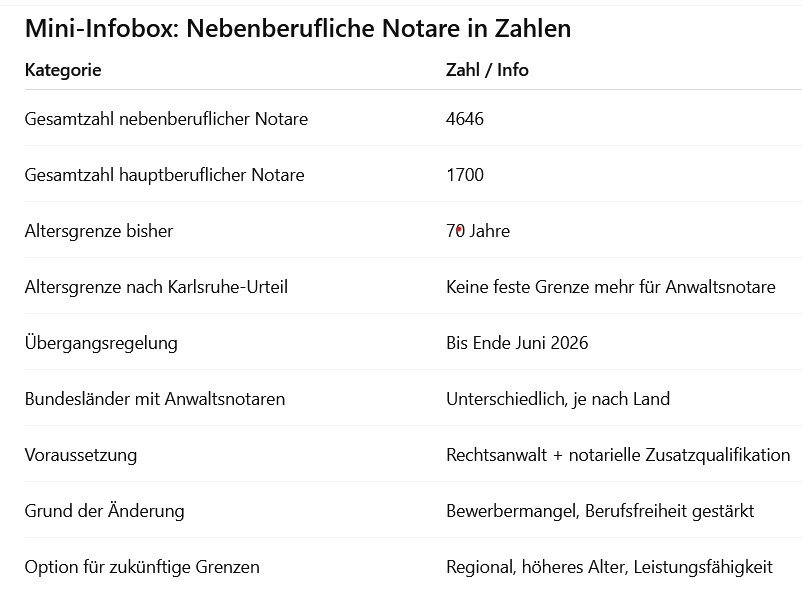Click Altersgrenze nach Karlsruhe-Urteil label
The image size is (802, 593).
pyautogui.click(x=156, y=287)
